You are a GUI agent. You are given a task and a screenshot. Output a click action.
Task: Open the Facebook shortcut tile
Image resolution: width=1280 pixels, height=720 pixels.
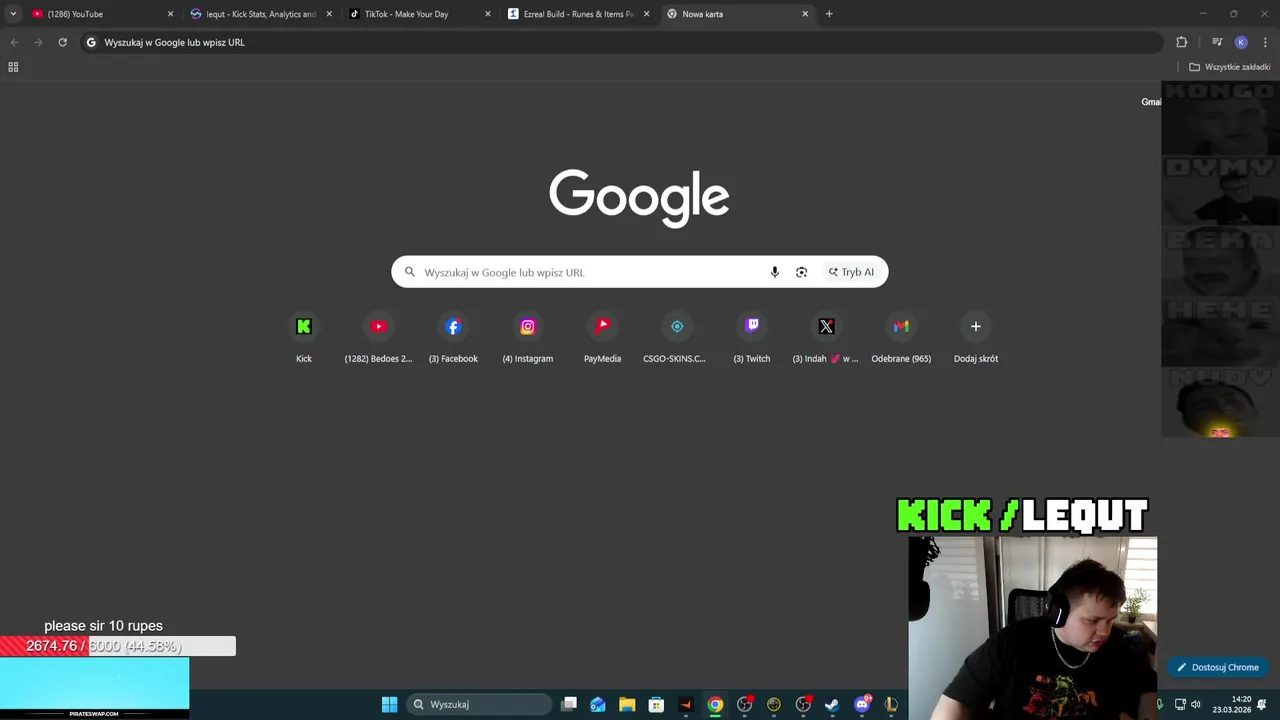[x=453, y=338]
